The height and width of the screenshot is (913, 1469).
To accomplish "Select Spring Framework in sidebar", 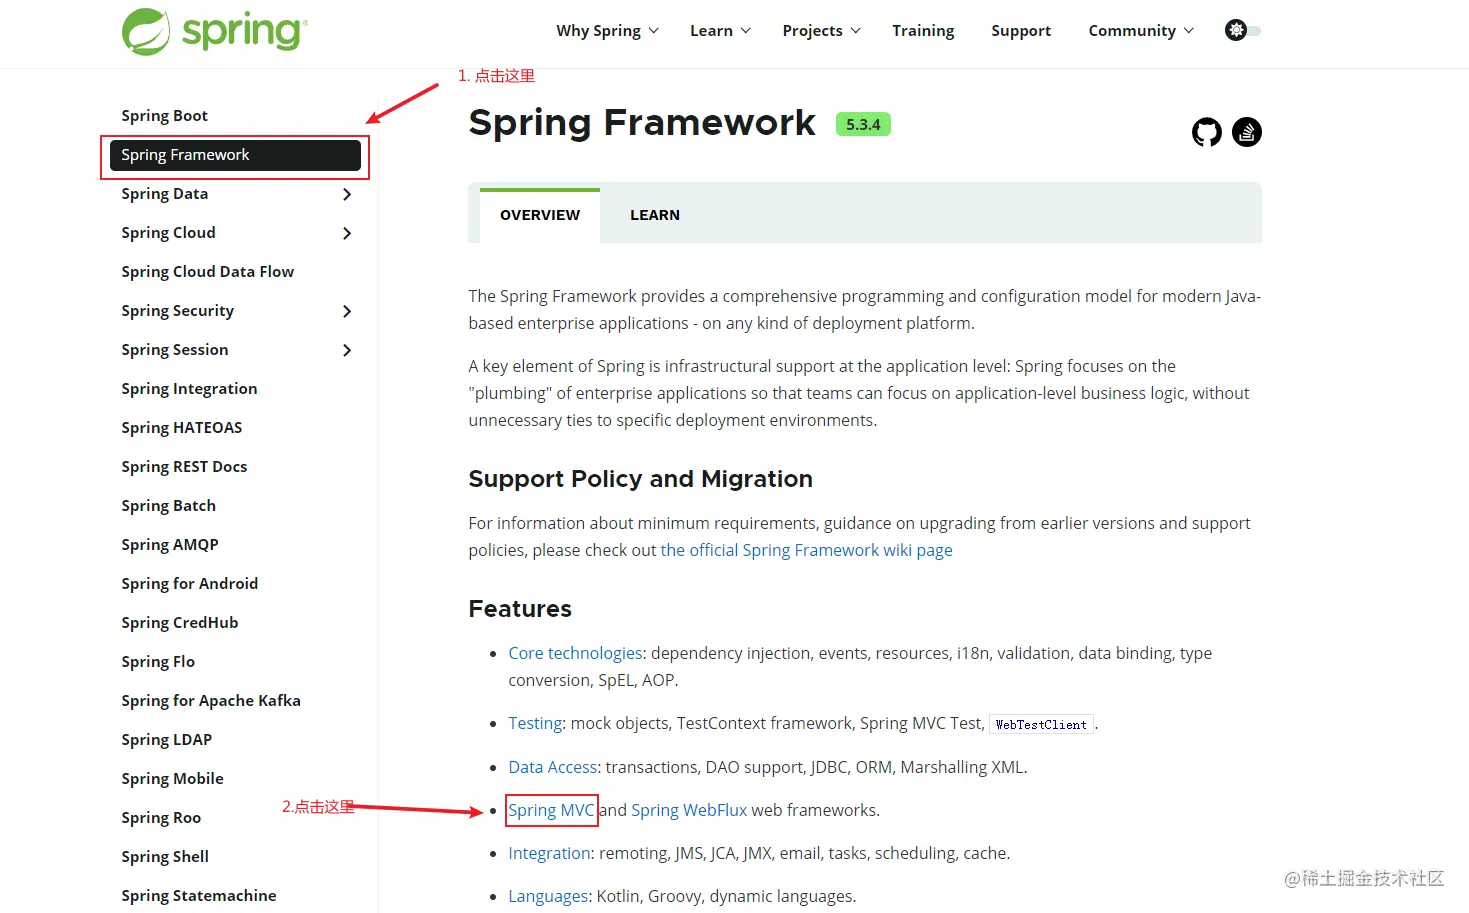I will point(236,155).
